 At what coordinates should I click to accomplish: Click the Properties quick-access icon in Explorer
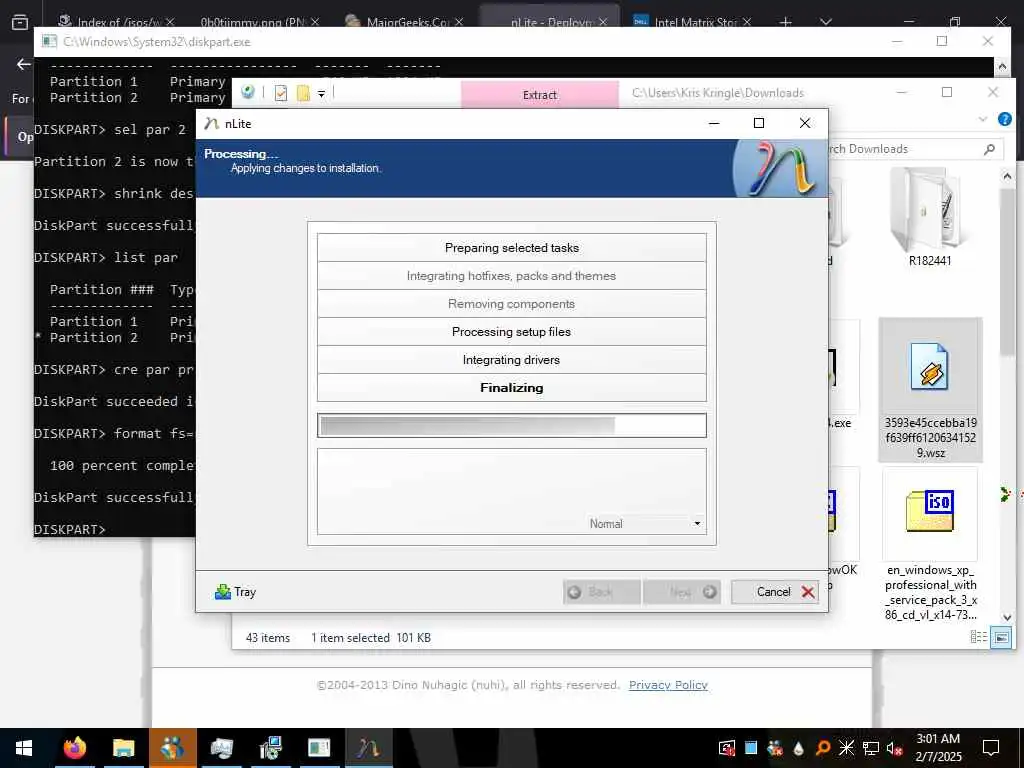(x=281, y=93)
